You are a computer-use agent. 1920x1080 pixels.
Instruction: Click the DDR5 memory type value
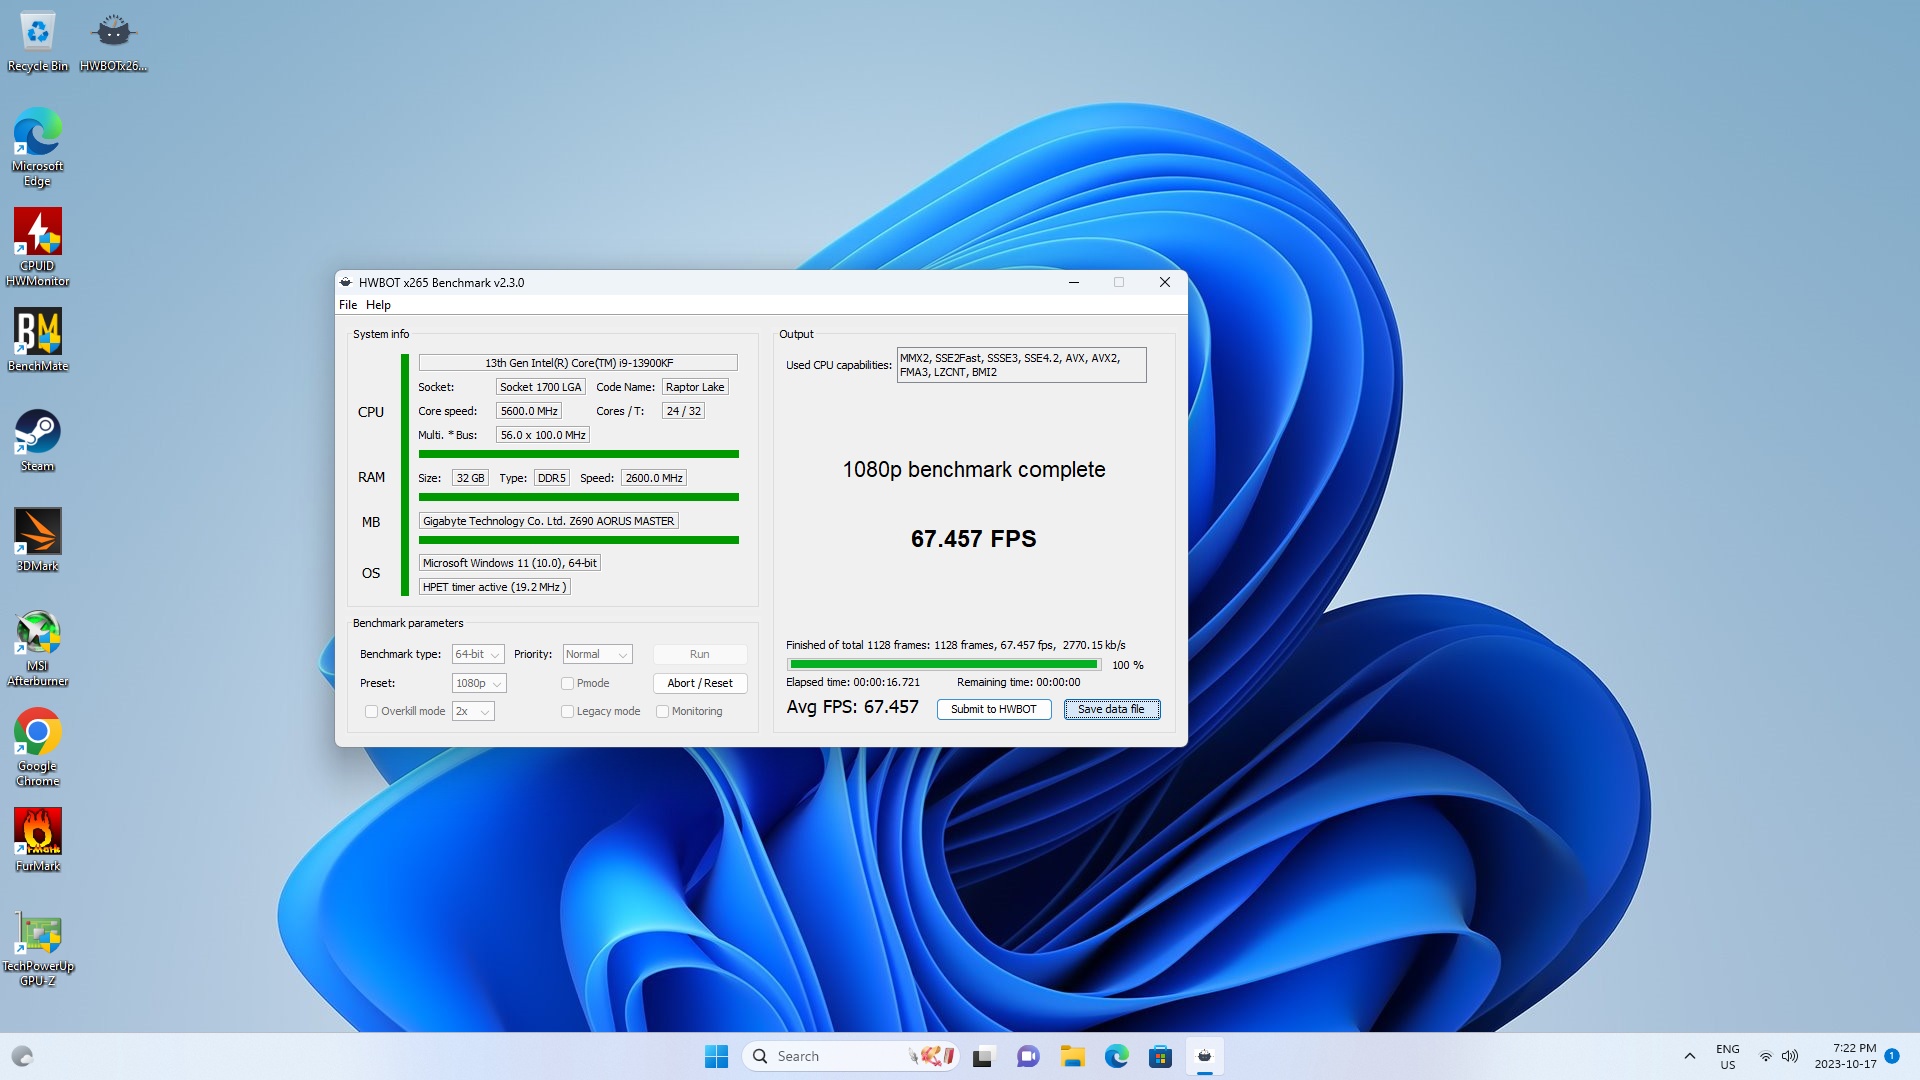click(x=552, y=478)
